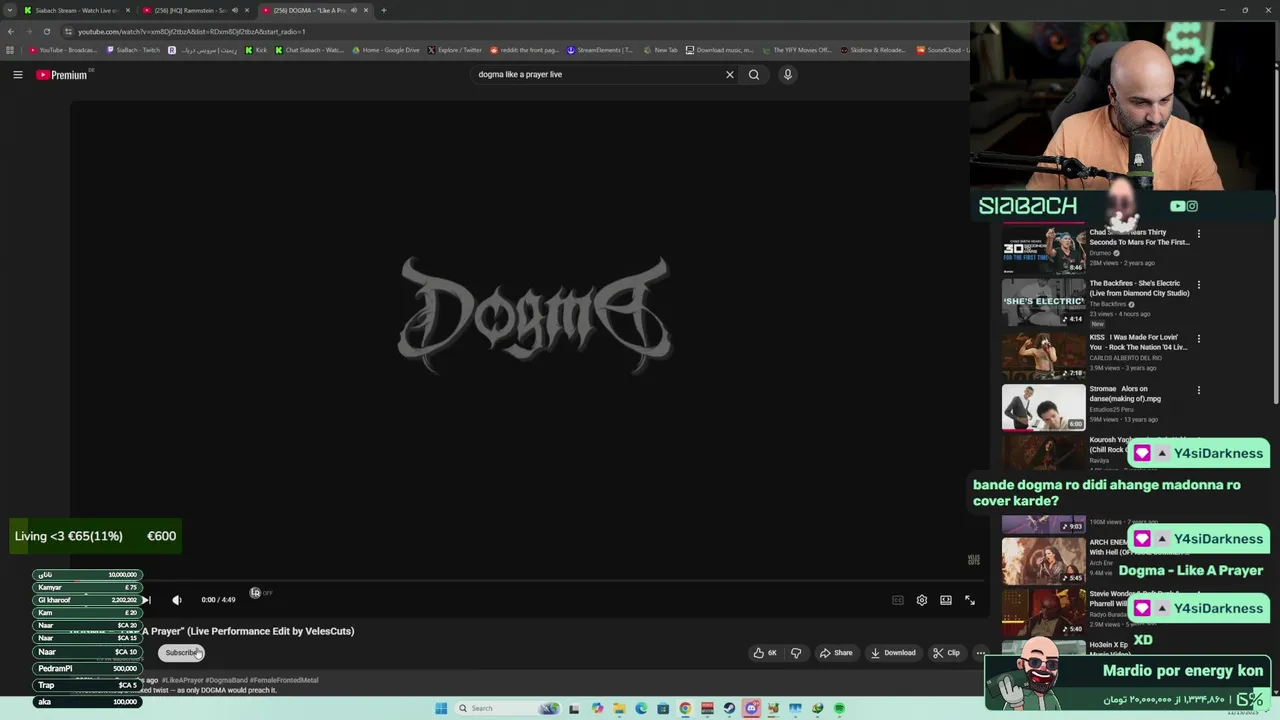Switch player to theater mode
Viewport: 1280px width, 720px height.
(x=946, y=600)
